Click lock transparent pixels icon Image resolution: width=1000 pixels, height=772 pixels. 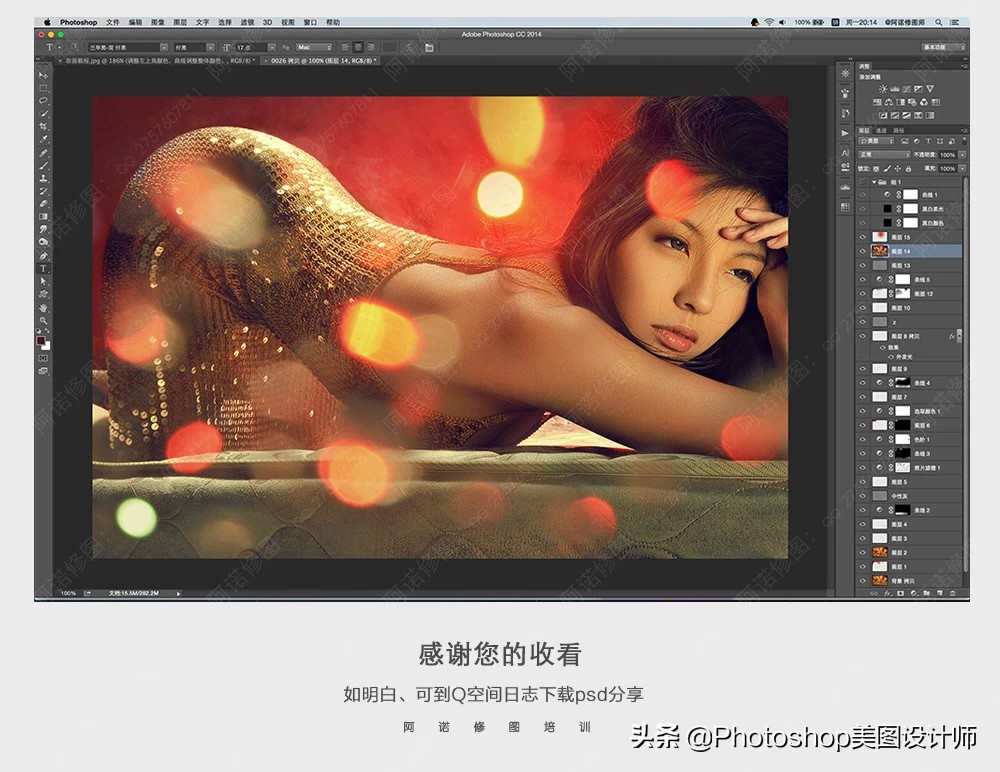coord(876,168)
